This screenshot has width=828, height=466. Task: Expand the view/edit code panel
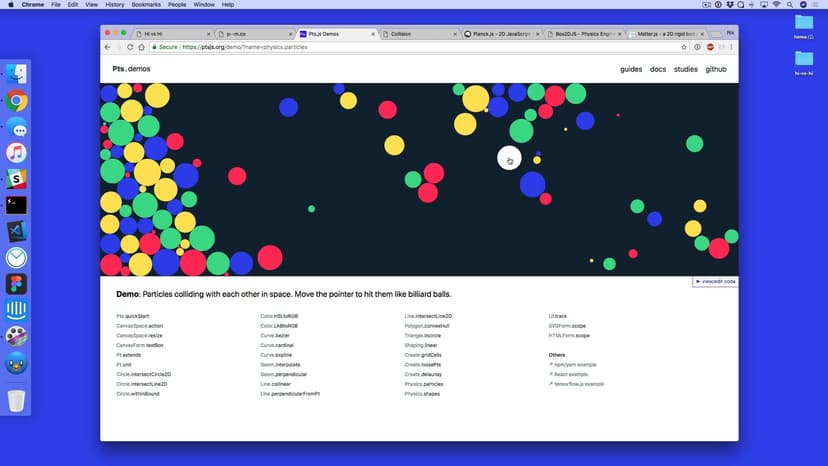click(715, 282)
